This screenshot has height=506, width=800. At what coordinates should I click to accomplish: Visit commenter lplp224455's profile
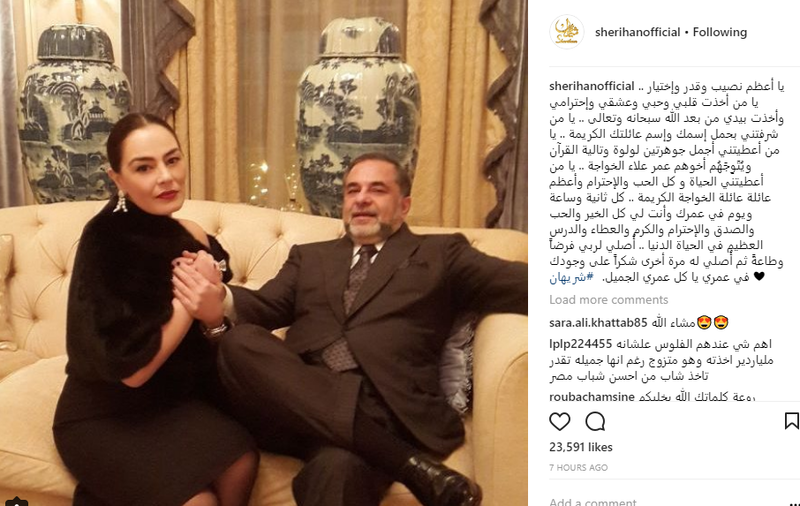[580, 344]
